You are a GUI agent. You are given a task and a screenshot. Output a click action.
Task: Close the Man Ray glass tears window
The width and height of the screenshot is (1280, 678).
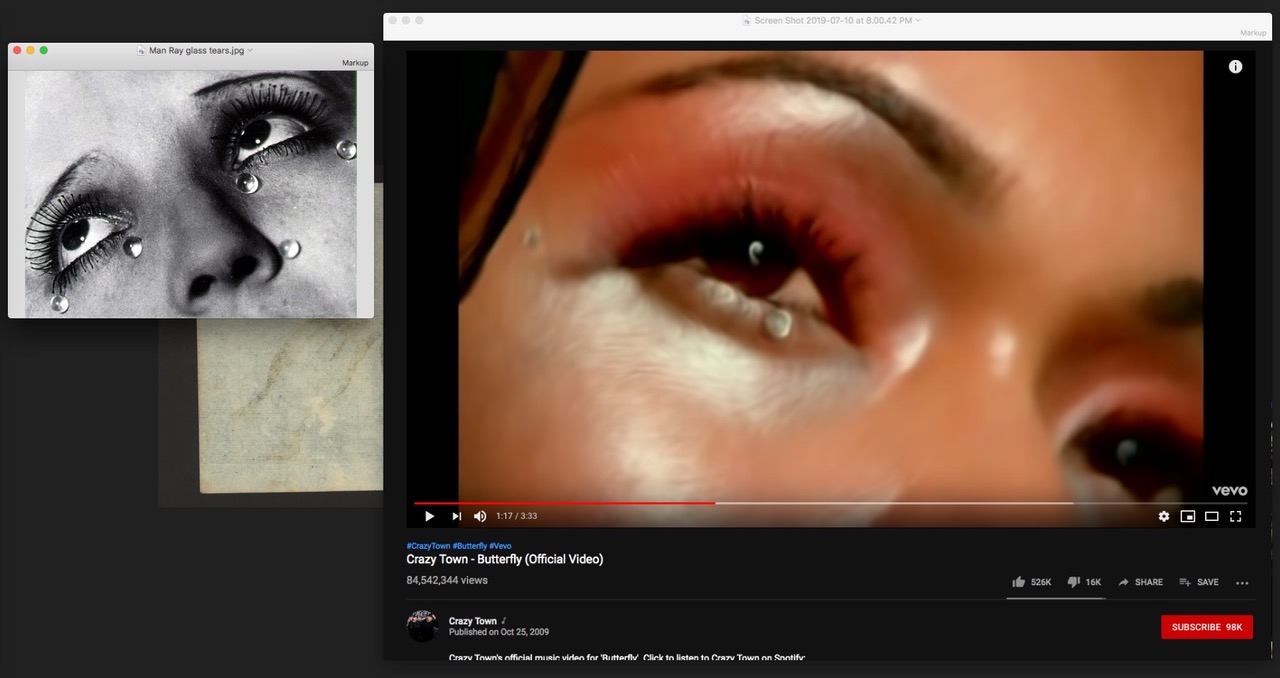(17, 50)
